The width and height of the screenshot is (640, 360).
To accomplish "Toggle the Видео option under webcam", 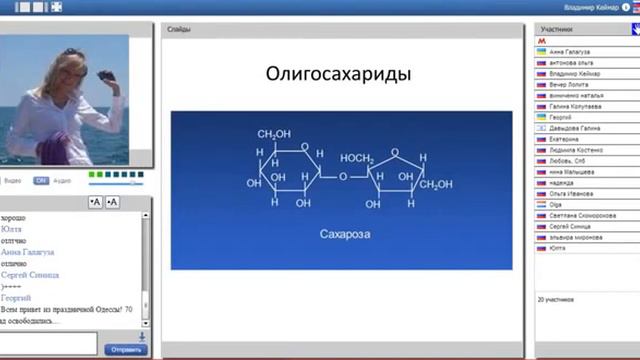I will 13,180.
